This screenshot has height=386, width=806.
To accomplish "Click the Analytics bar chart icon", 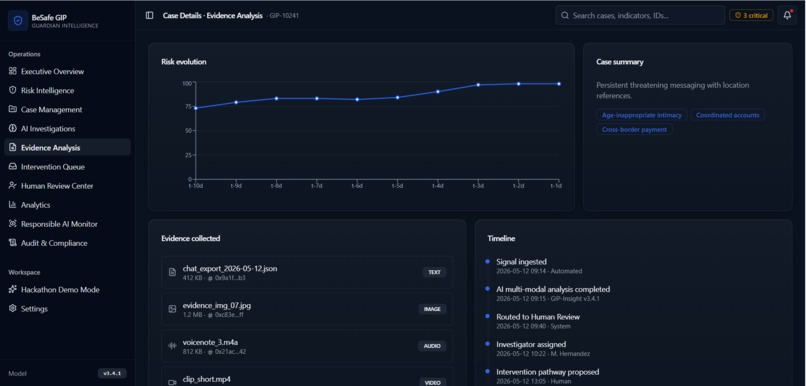I will coord(13,205).
